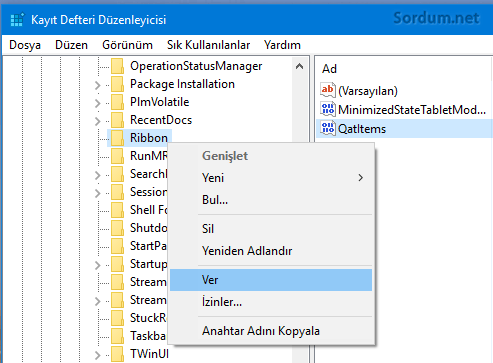The width and height of the screenshot is (493, 363).
Task: Click the RecentDocs folder icon
Action: [x=117, y=120]
